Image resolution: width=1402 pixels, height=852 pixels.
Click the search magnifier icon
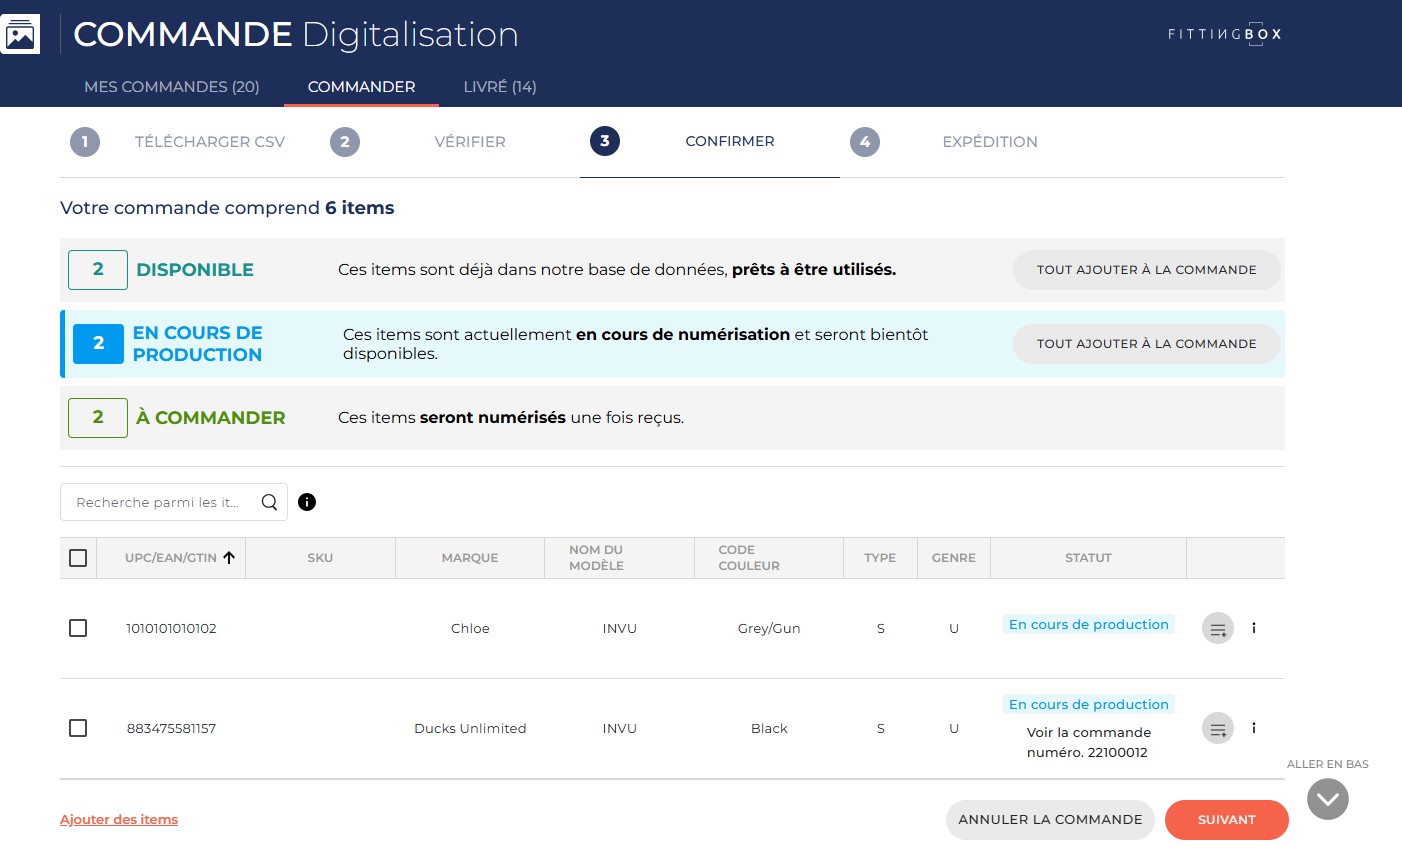click(269, 502)
